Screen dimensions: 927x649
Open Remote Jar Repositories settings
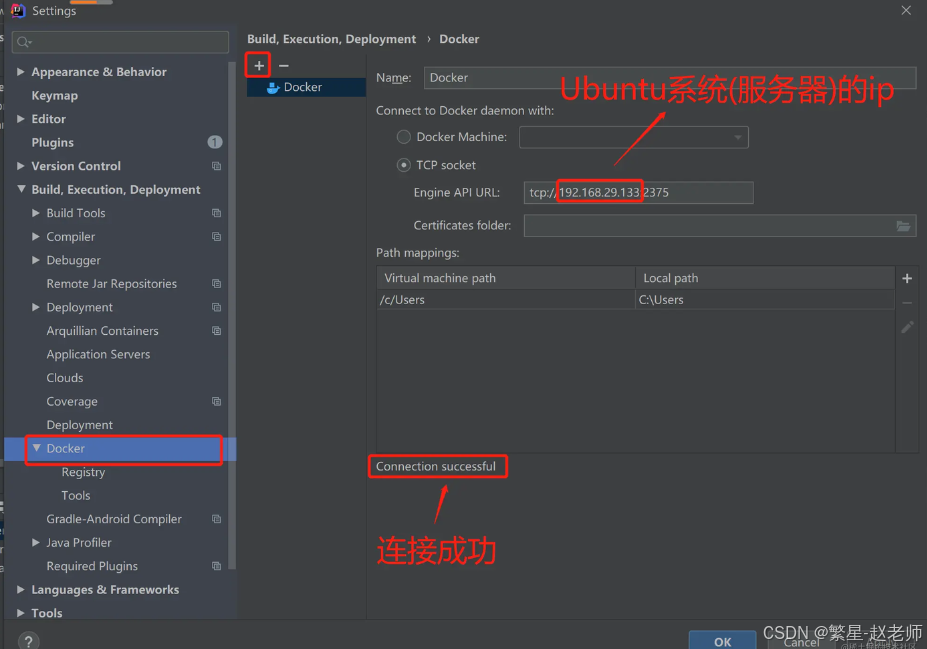[112, 284]
